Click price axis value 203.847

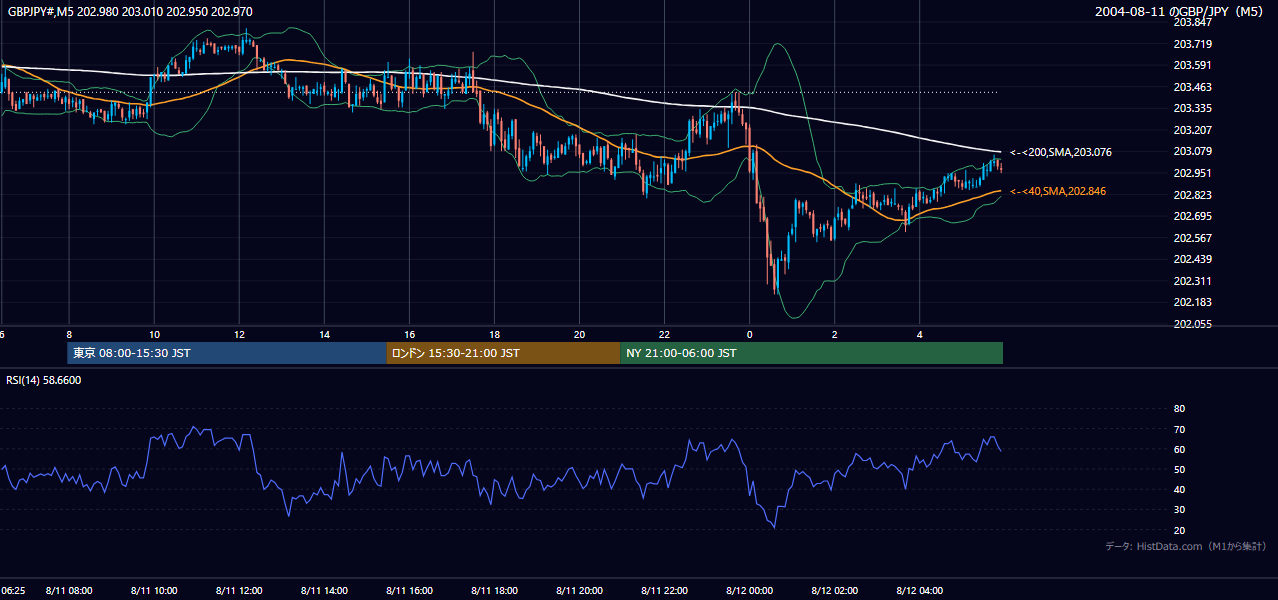coord(1192,22)
